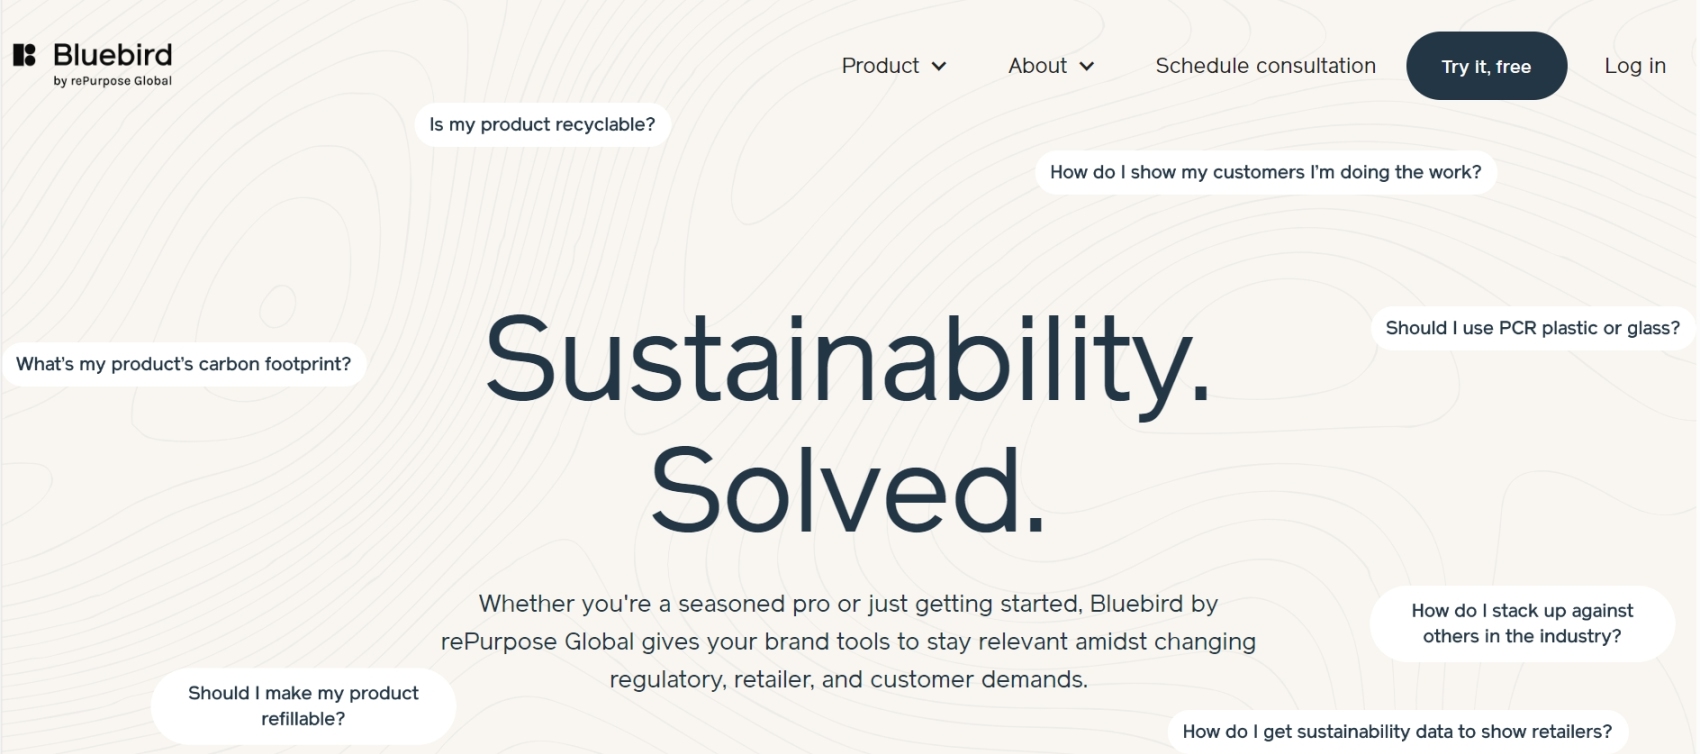
Task: Click "How do I show my customers" bubble
Action: pos(1265,172)
